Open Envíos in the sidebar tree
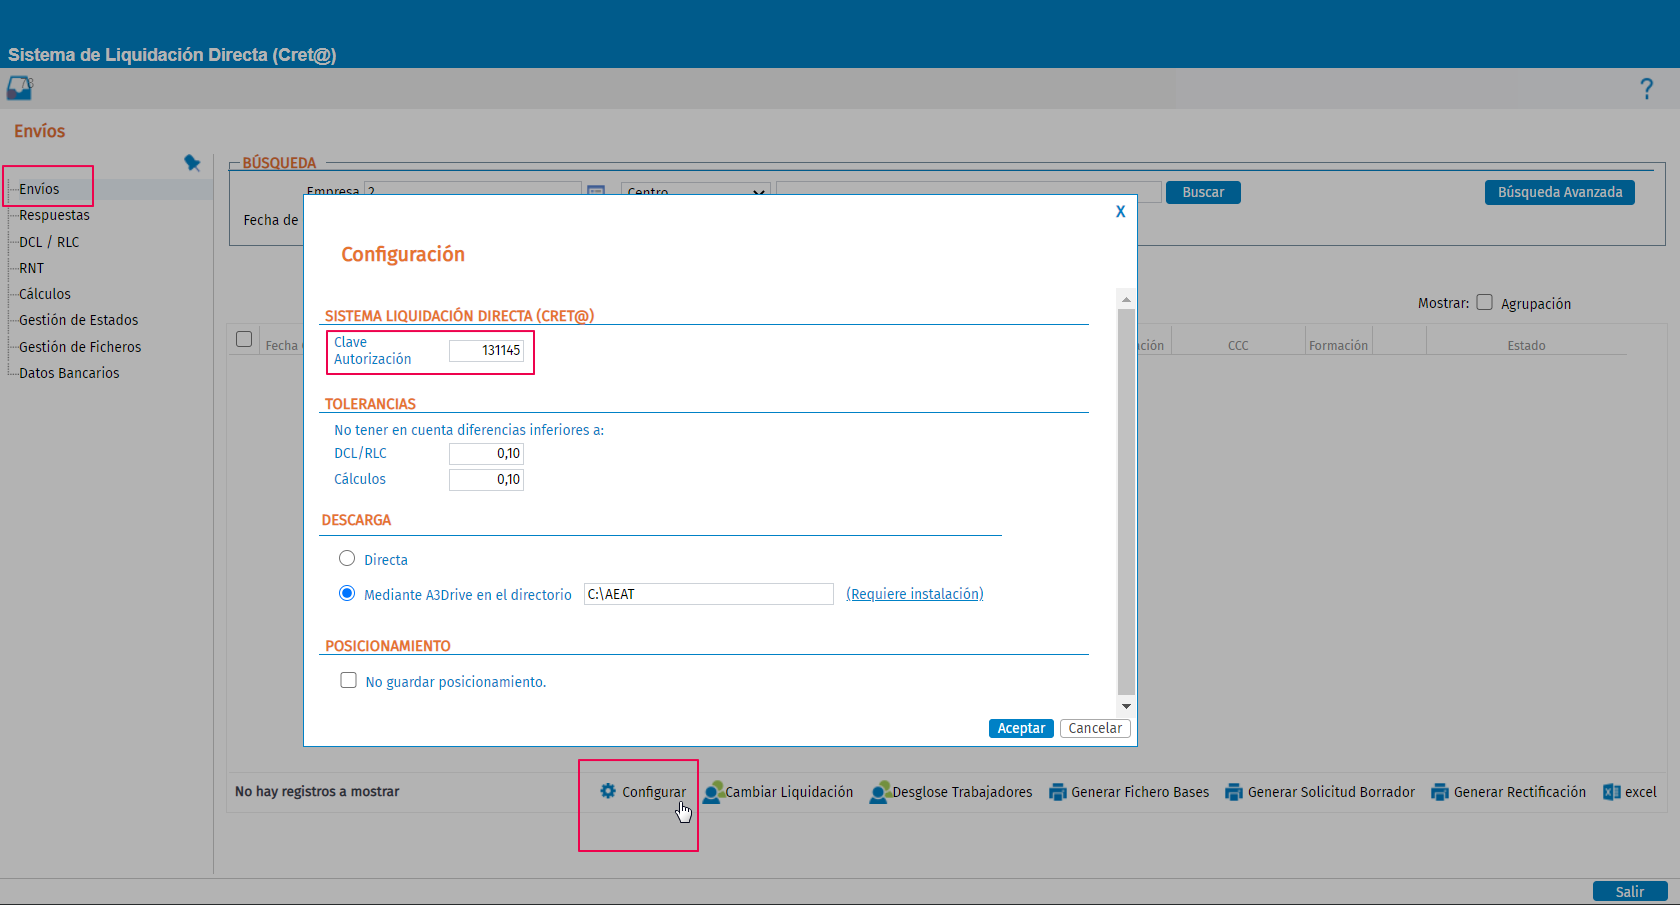 click(x=39, y=189)
